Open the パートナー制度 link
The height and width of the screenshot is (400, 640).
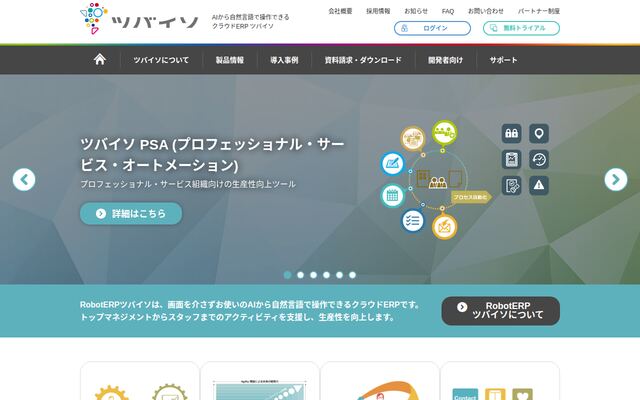539,11
